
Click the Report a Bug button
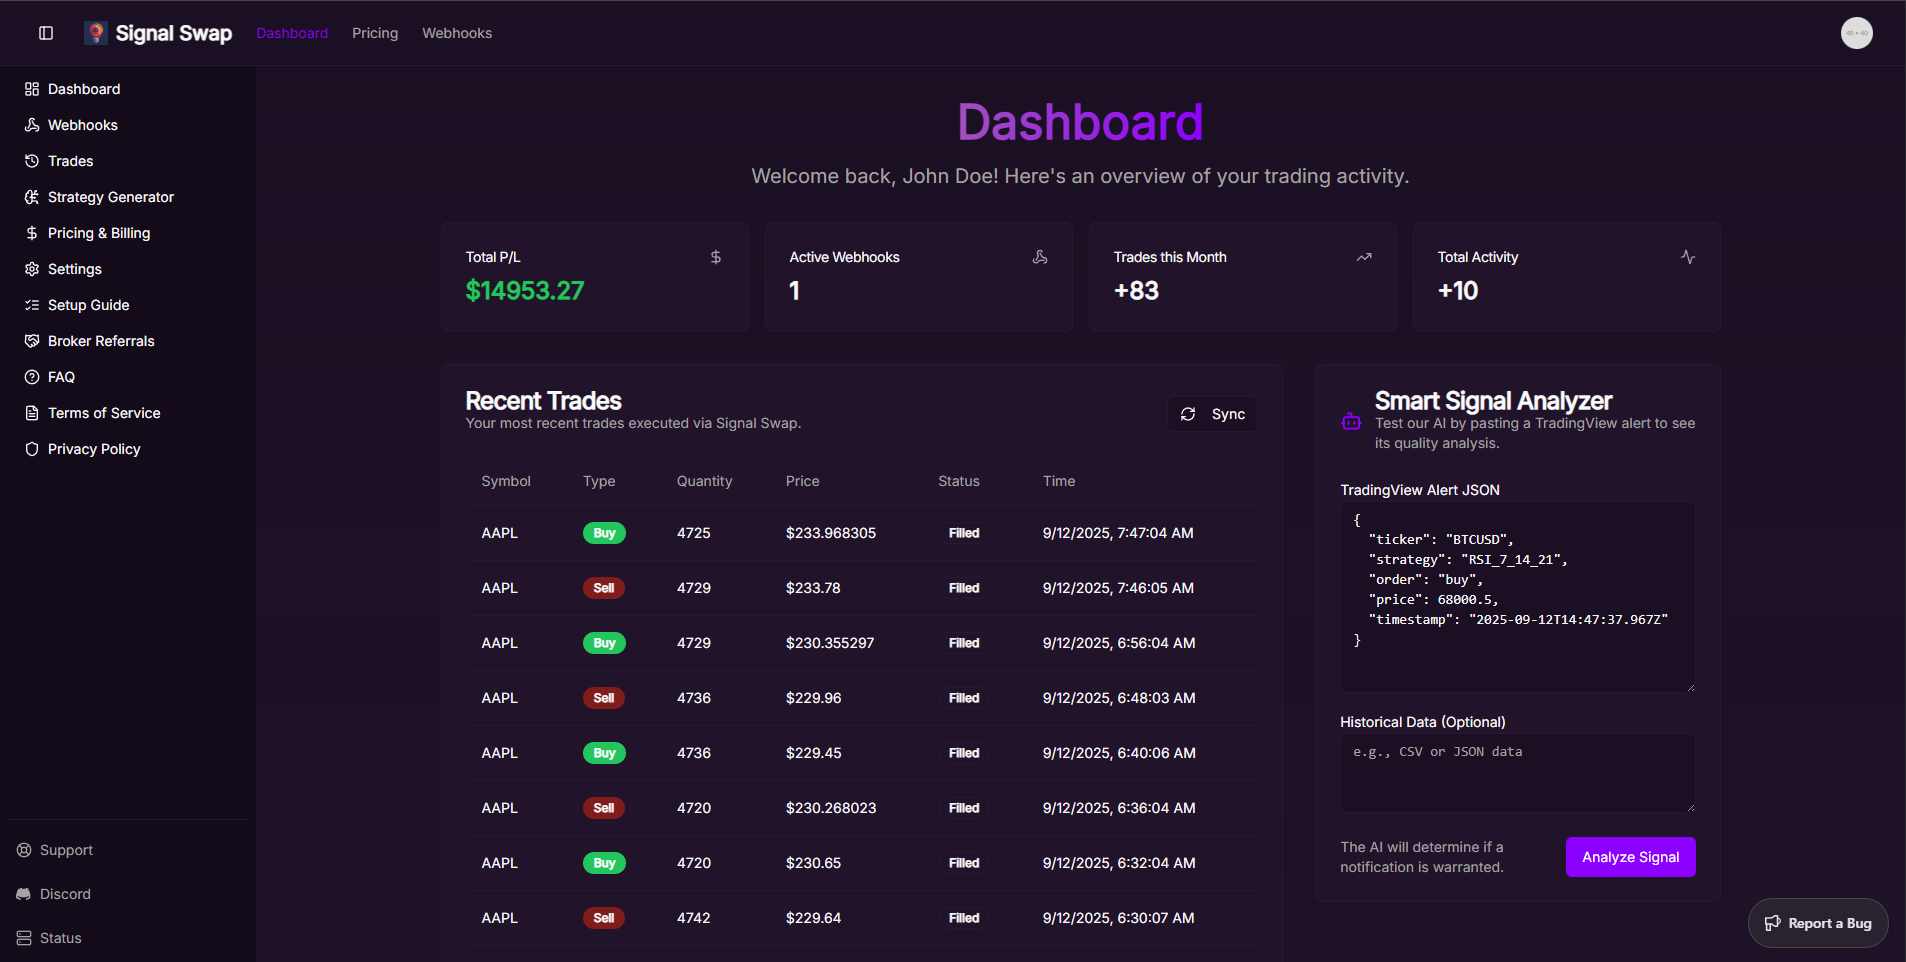(x=1817, y=923)
